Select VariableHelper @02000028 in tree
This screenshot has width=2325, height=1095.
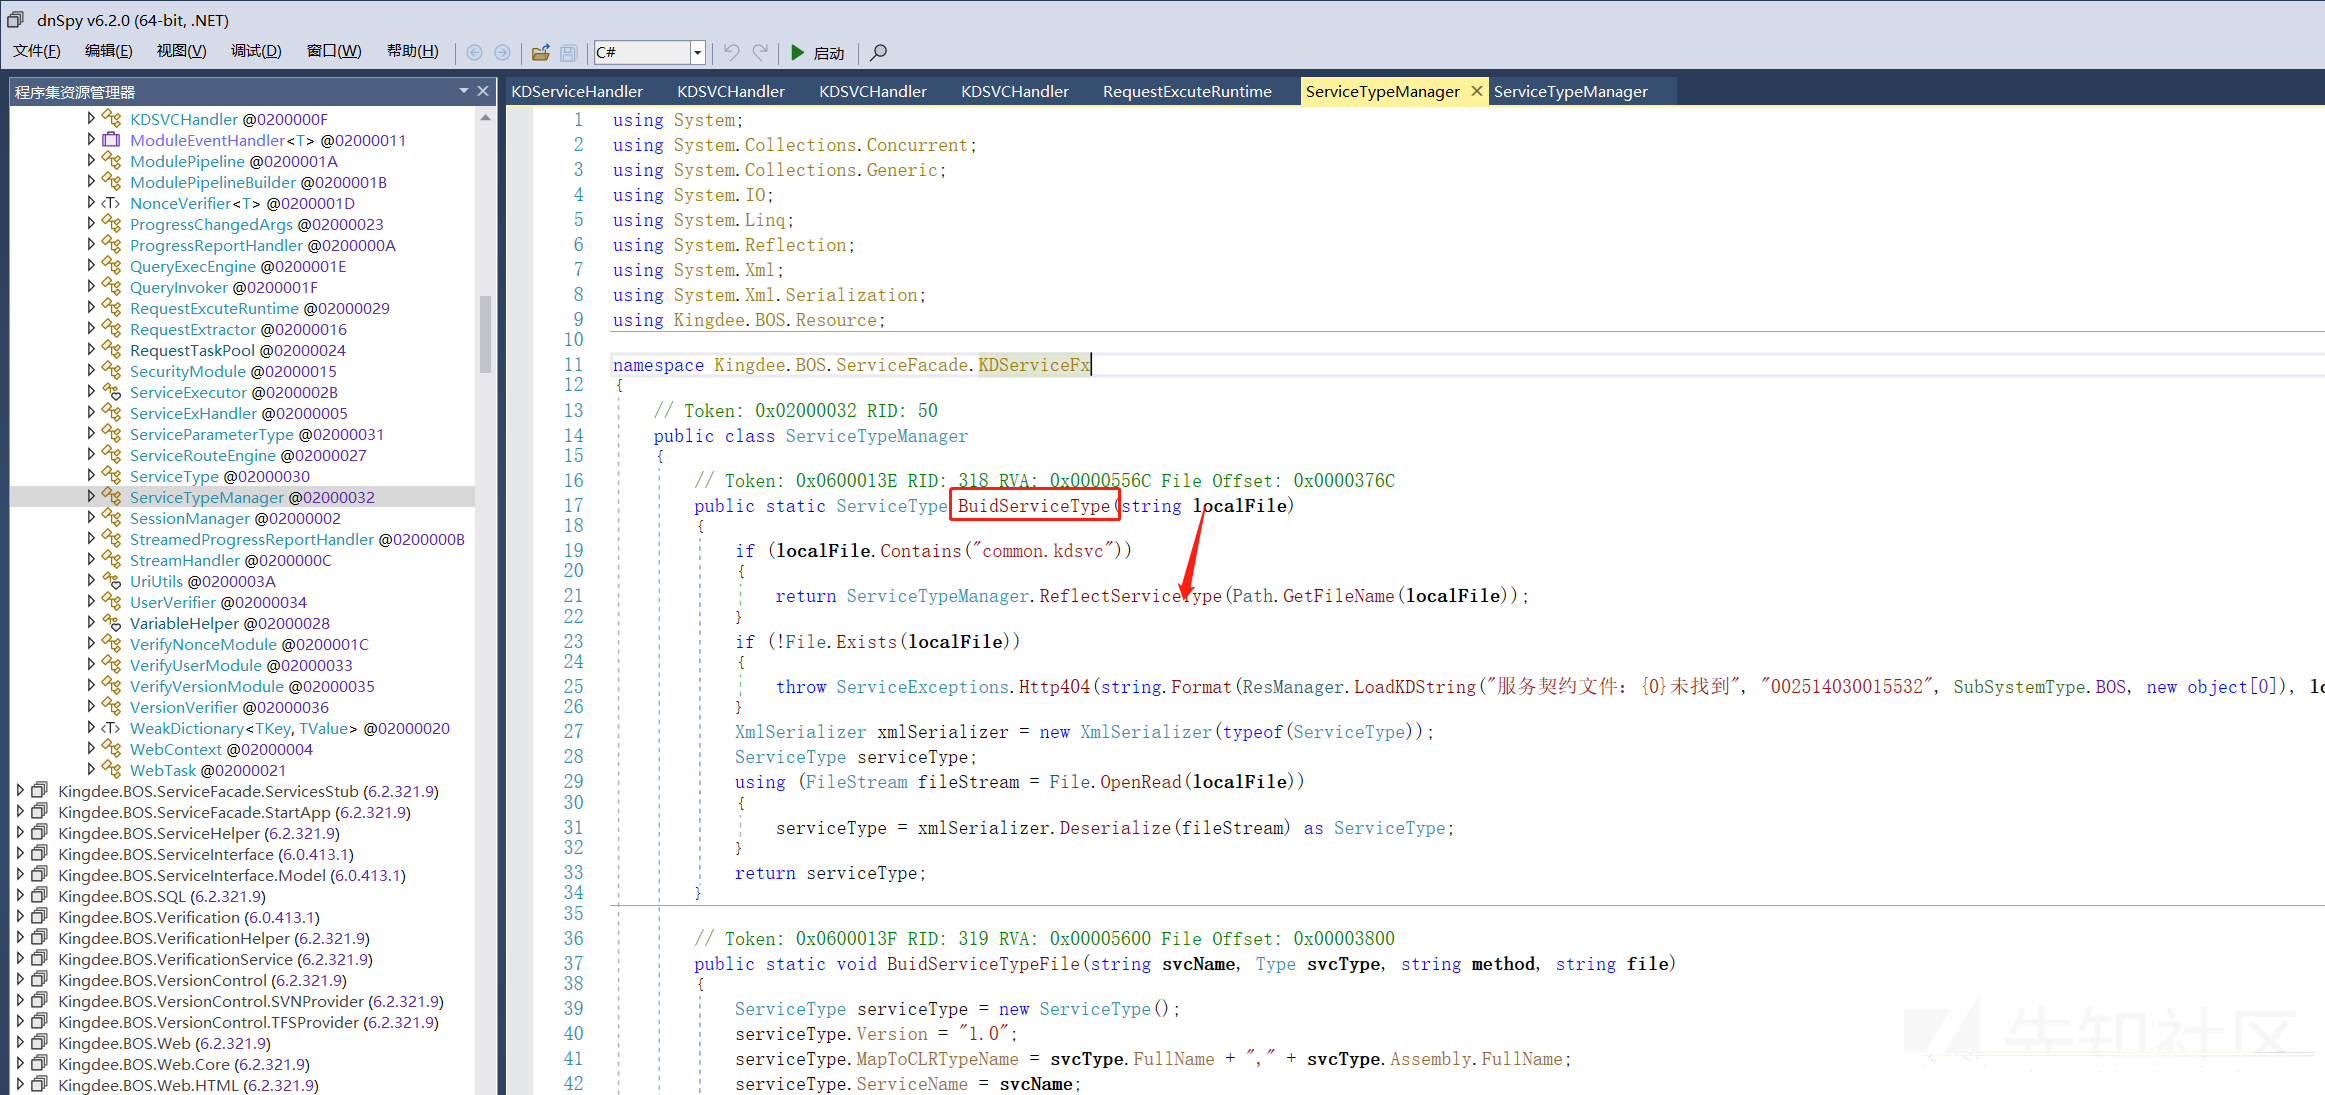click(x=230, y=623)
